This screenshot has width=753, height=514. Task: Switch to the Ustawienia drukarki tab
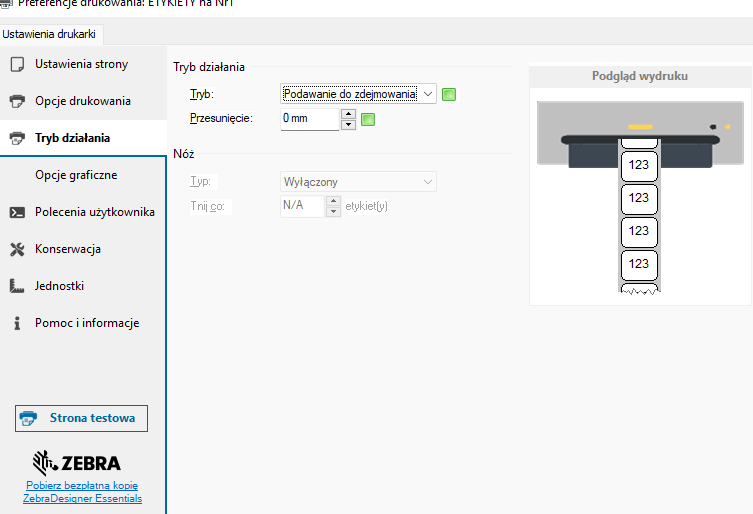(50, 33)
